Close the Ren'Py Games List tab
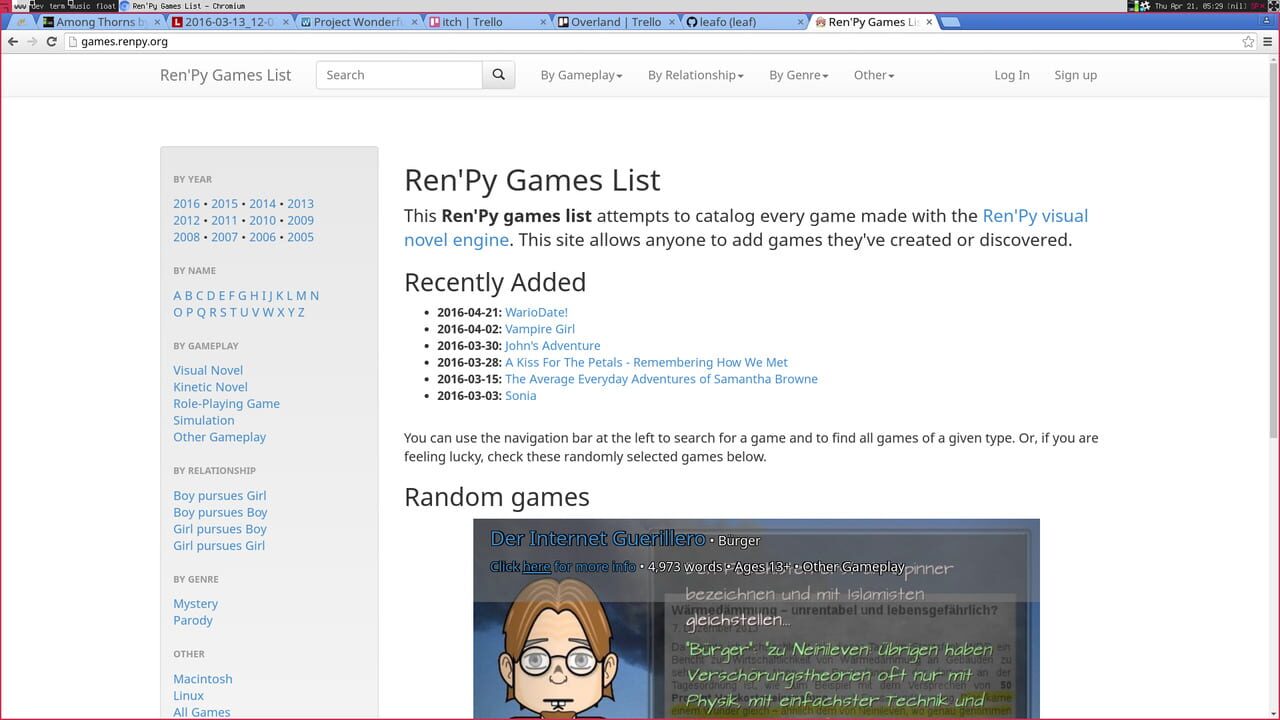Image resolution: width=1280 pixels, height=720 pixels. pos(929,22)
